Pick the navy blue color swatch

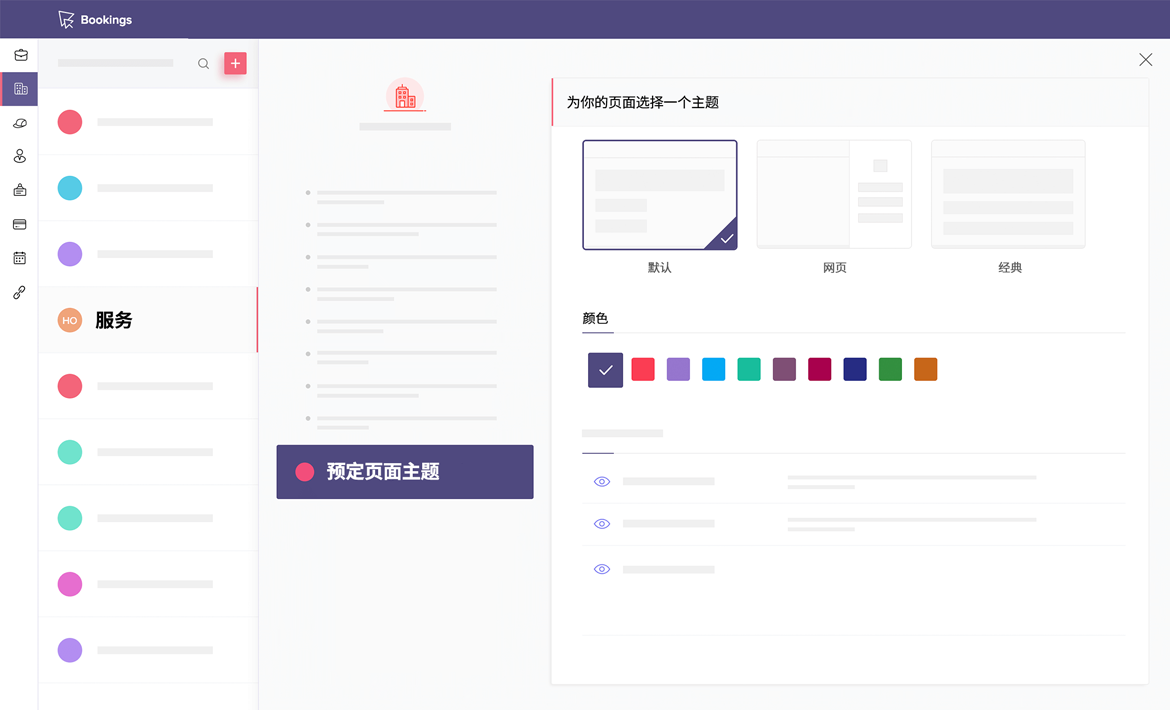tap(855, 369)
